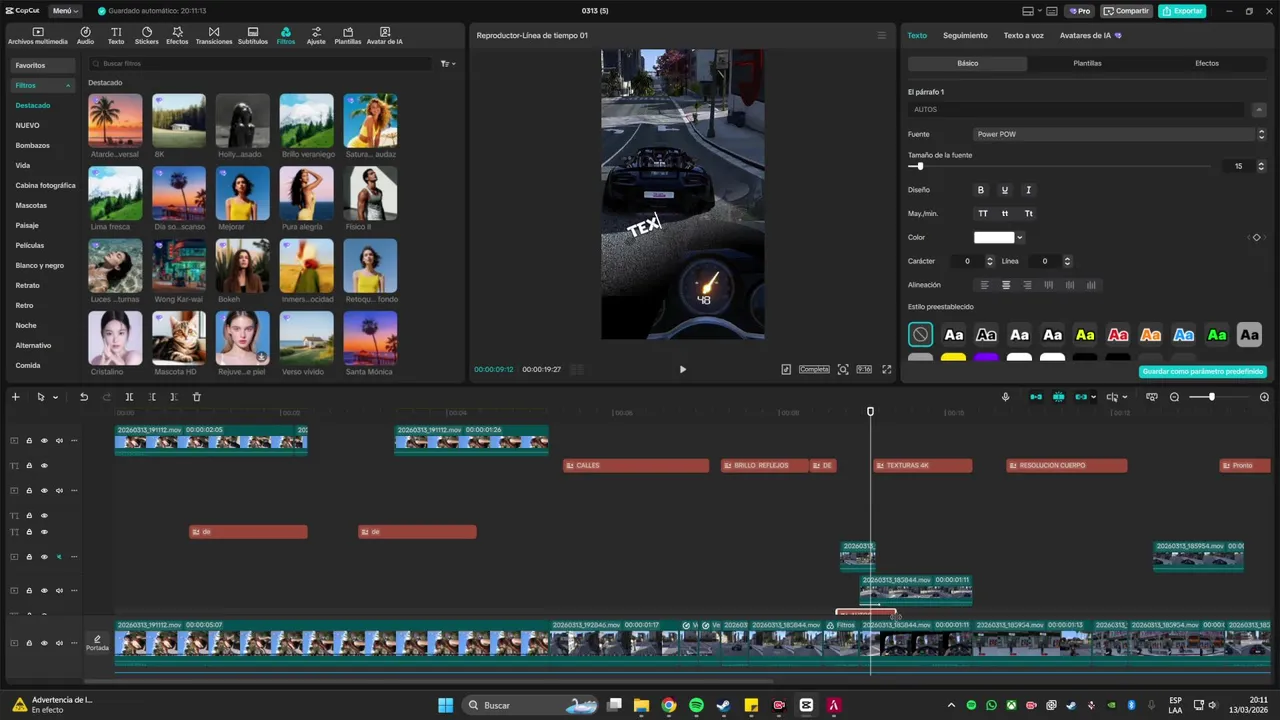
Task: Open the Ajuste panel
Action: pos(316,36)
